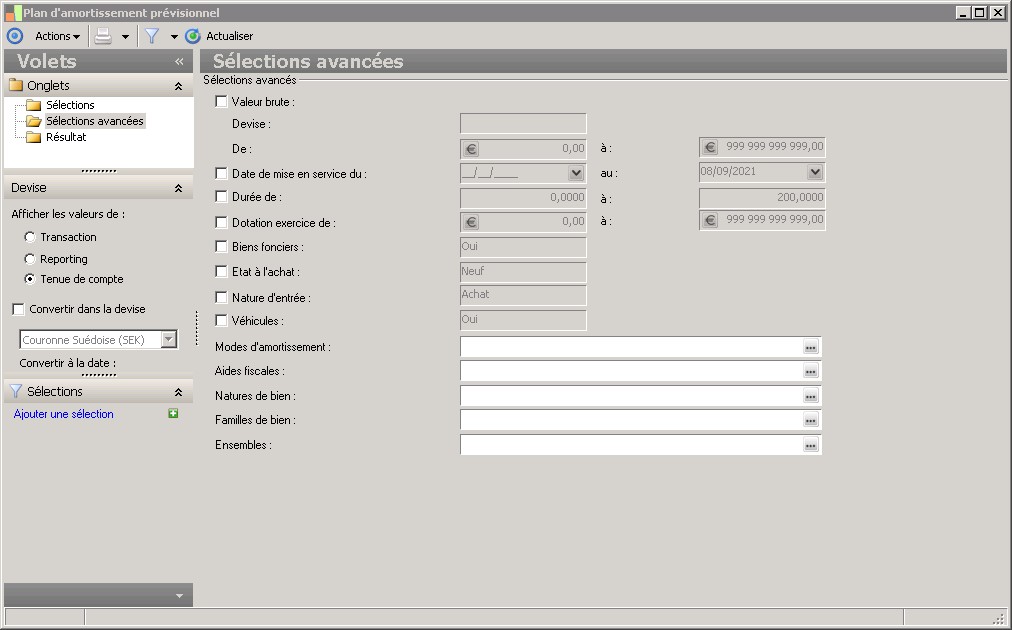Toggle the Véhicules checkbox
This screenshot has width=1012, height=630.
pyautogui.click(x=221, y=320)
